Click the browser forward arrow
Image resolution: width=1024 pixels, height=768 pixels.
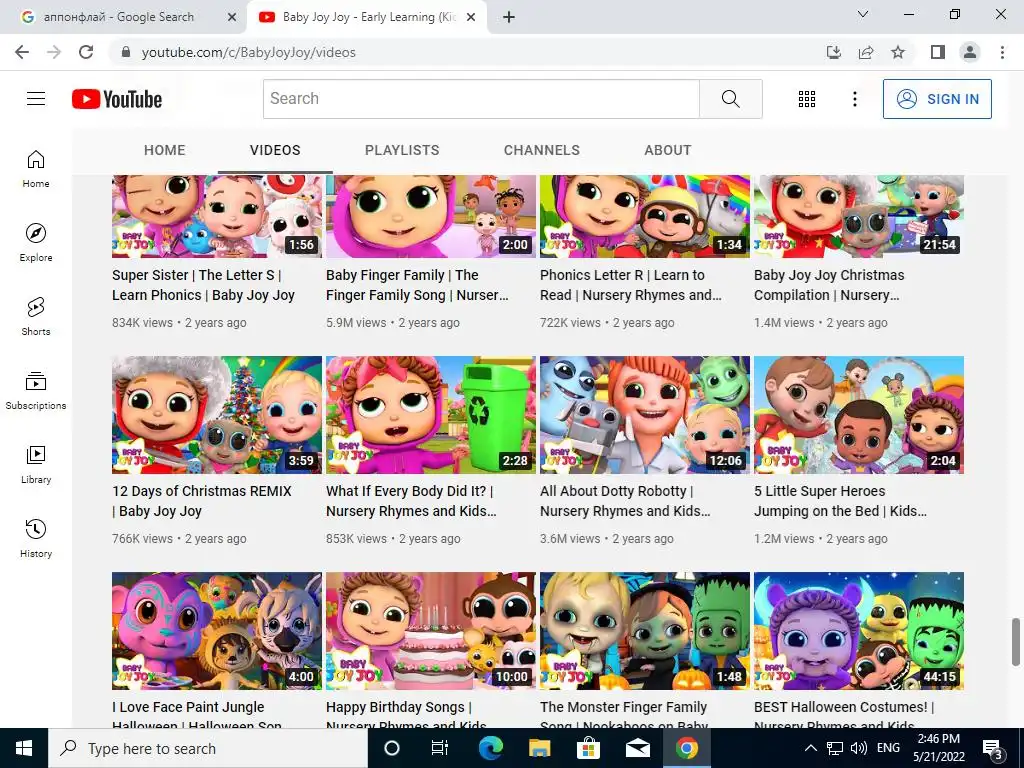54,52
